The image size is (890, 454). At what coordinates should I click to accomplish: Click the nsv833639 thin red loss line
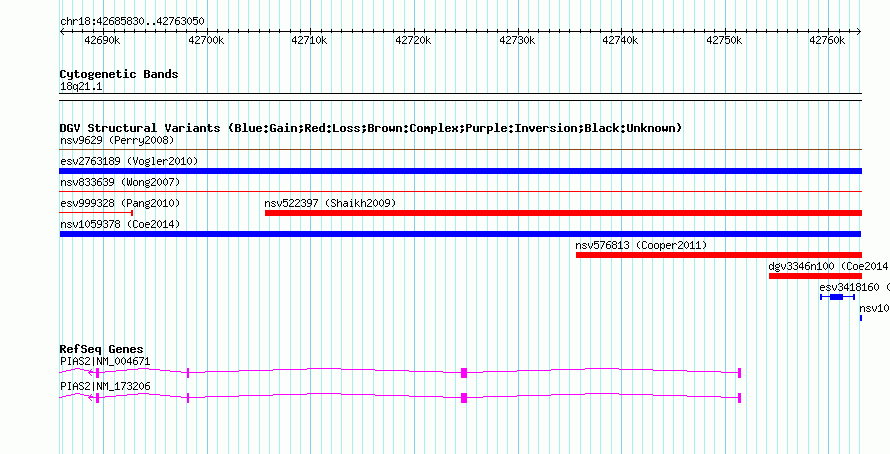[x=460, y=192]
